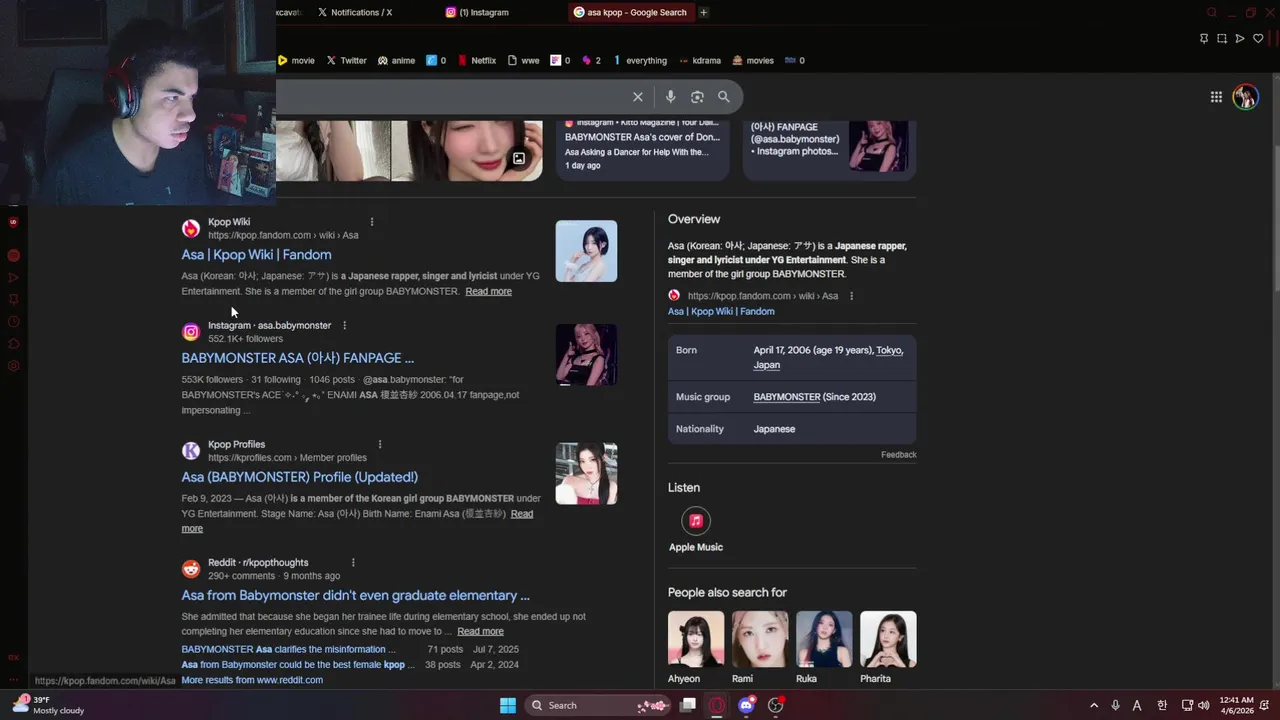This screenshot has width=1280, height=720.
Task: Click the Kpop Profiles site favicon
Action: tap(191, 451)
